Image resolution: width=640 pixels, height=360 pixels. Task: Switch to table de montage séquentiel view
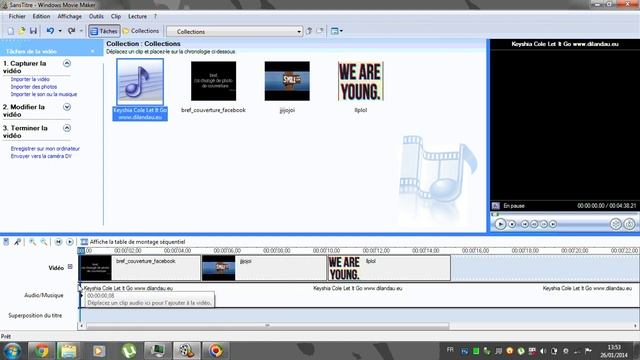133,242
